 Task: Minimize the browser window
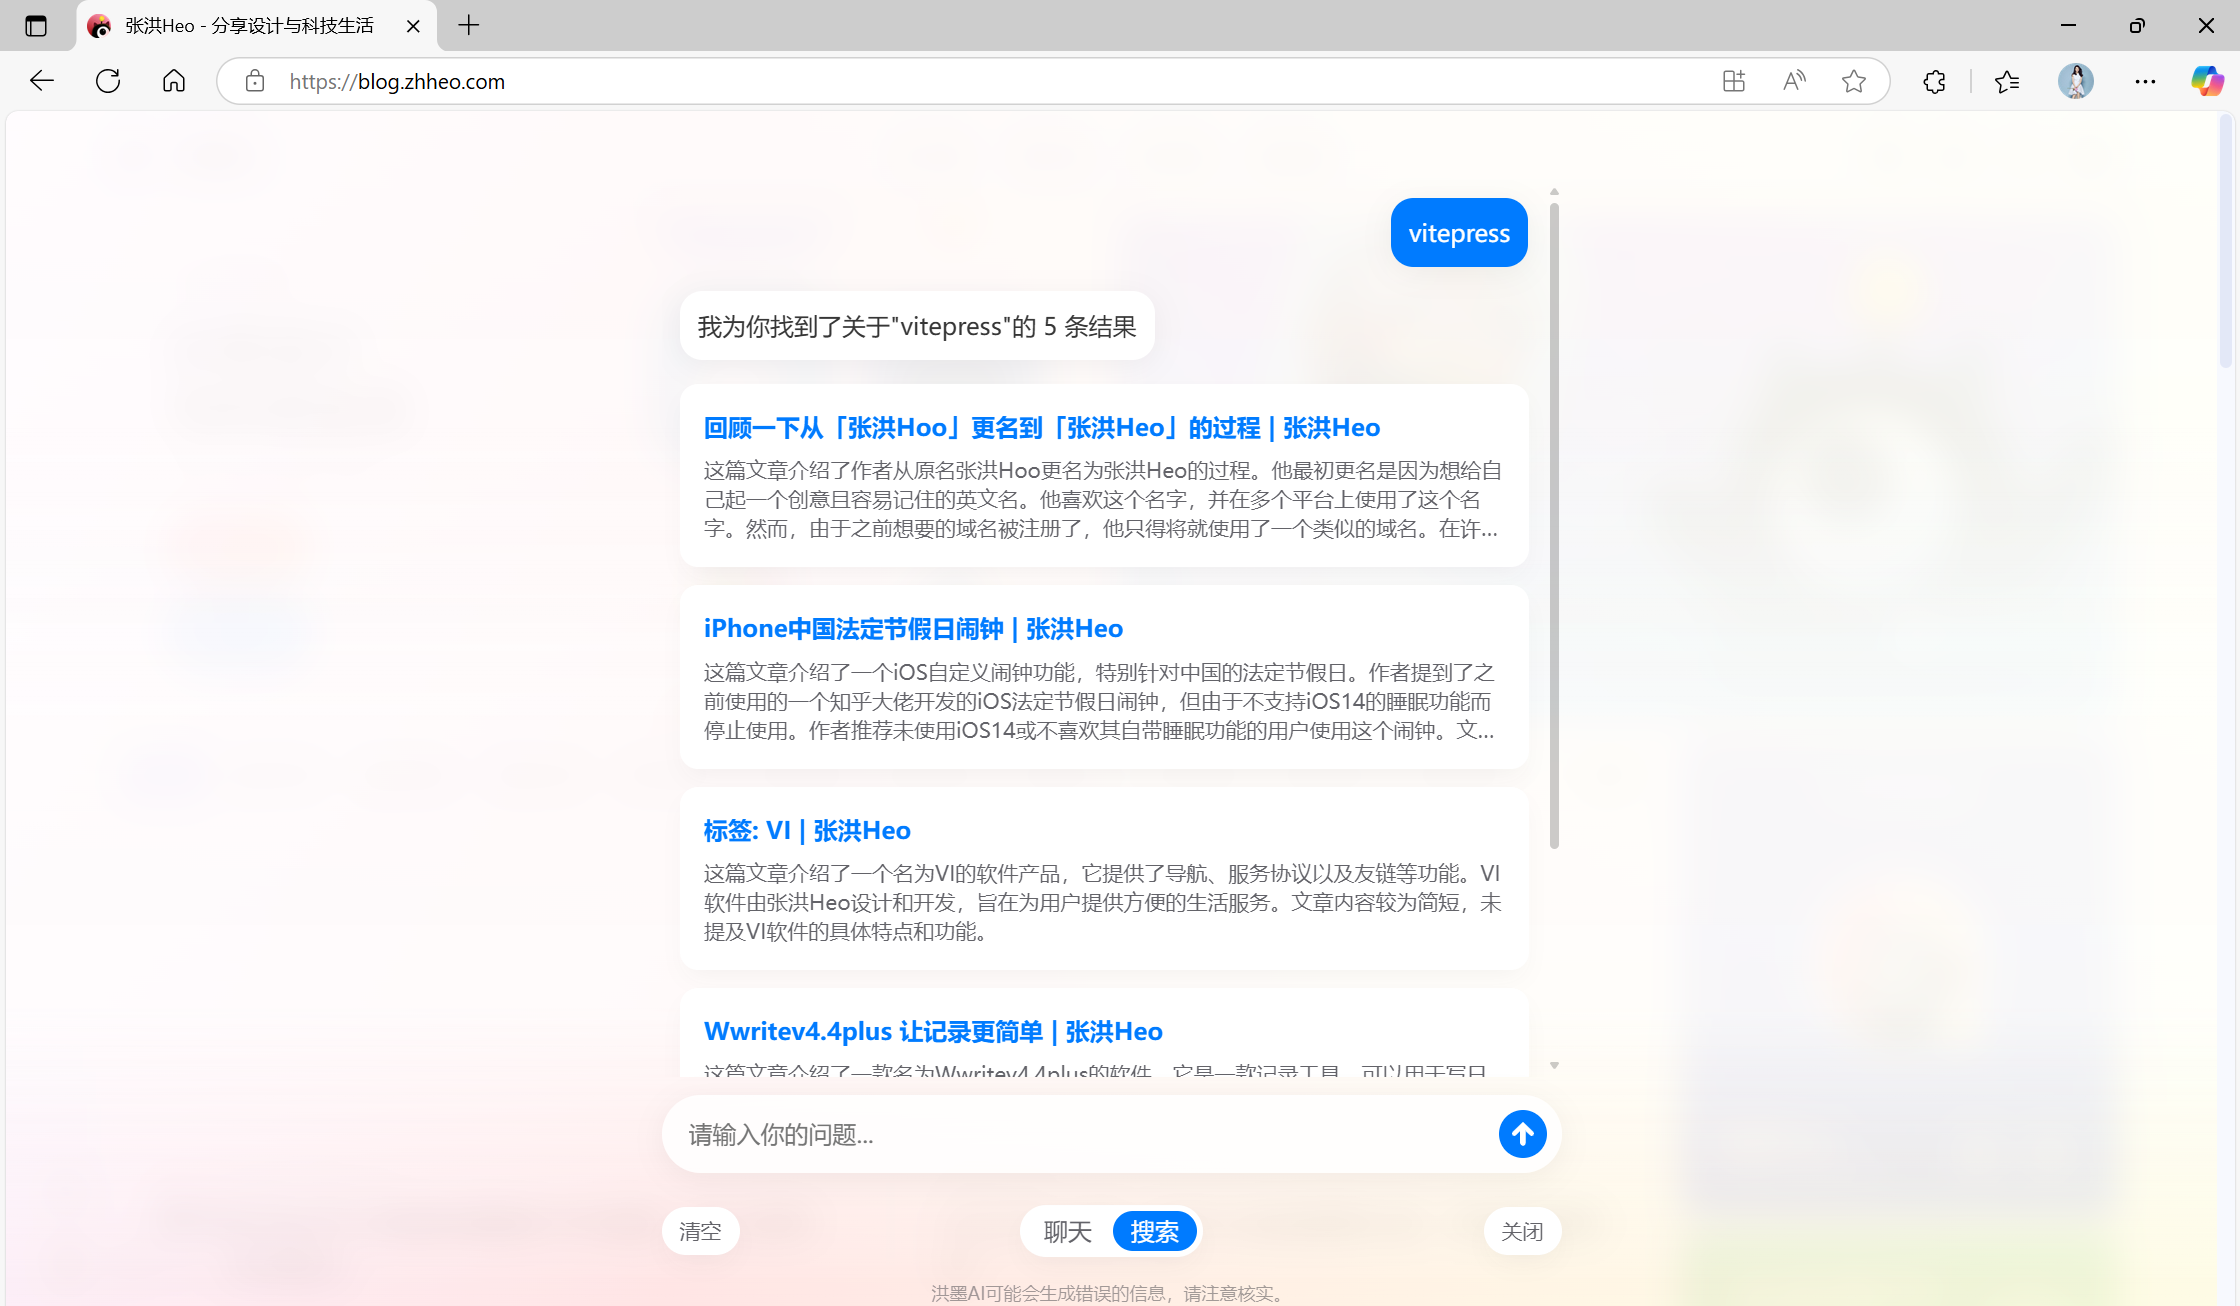click(x=2068, y=26)
